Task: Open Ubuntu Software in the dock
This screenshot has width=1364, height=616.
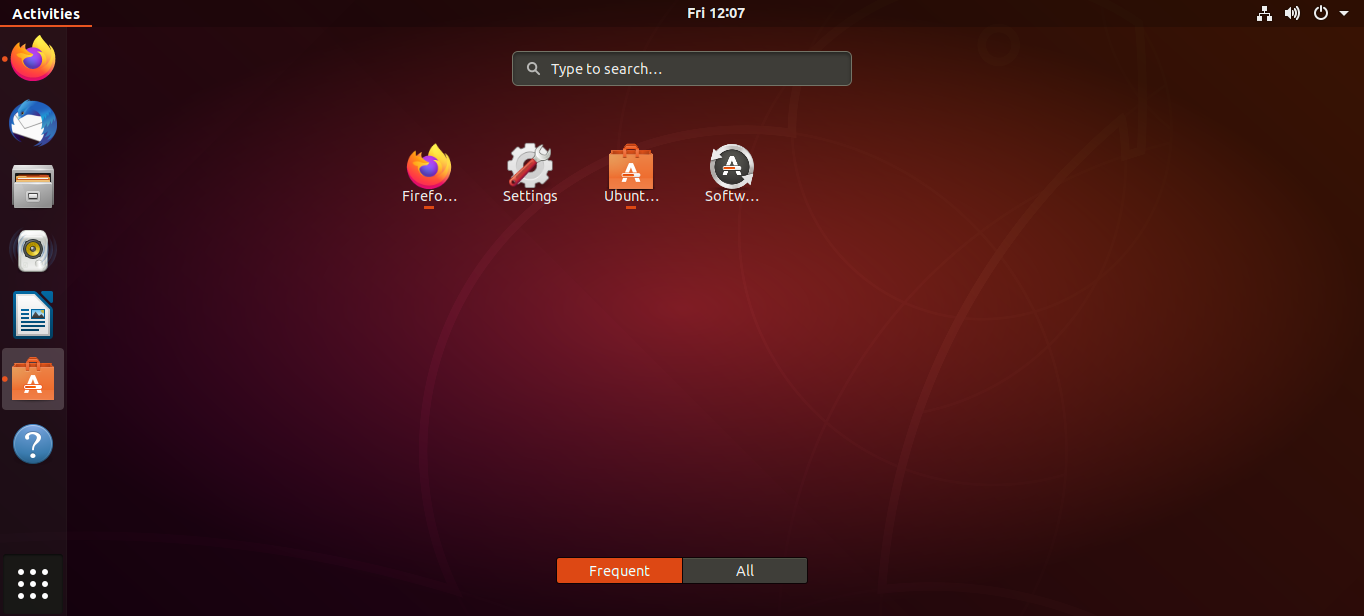Action: coord(33,379)
